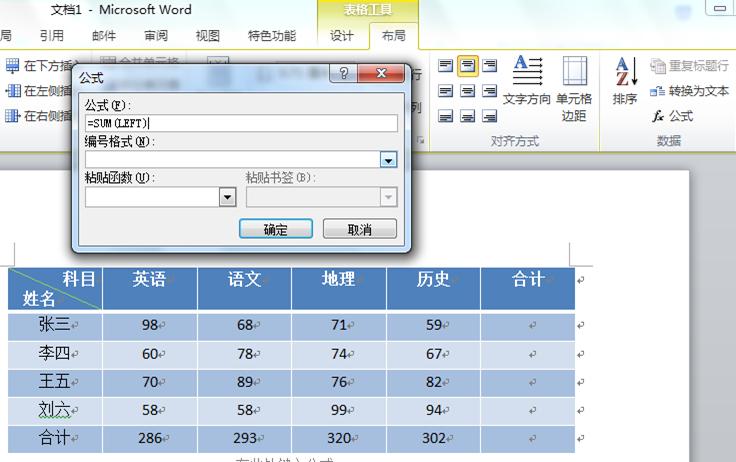Switch to the 邮件 ribbon tab
The height and width of the screenshot is (462, 736).
click(x=104, y=36)
